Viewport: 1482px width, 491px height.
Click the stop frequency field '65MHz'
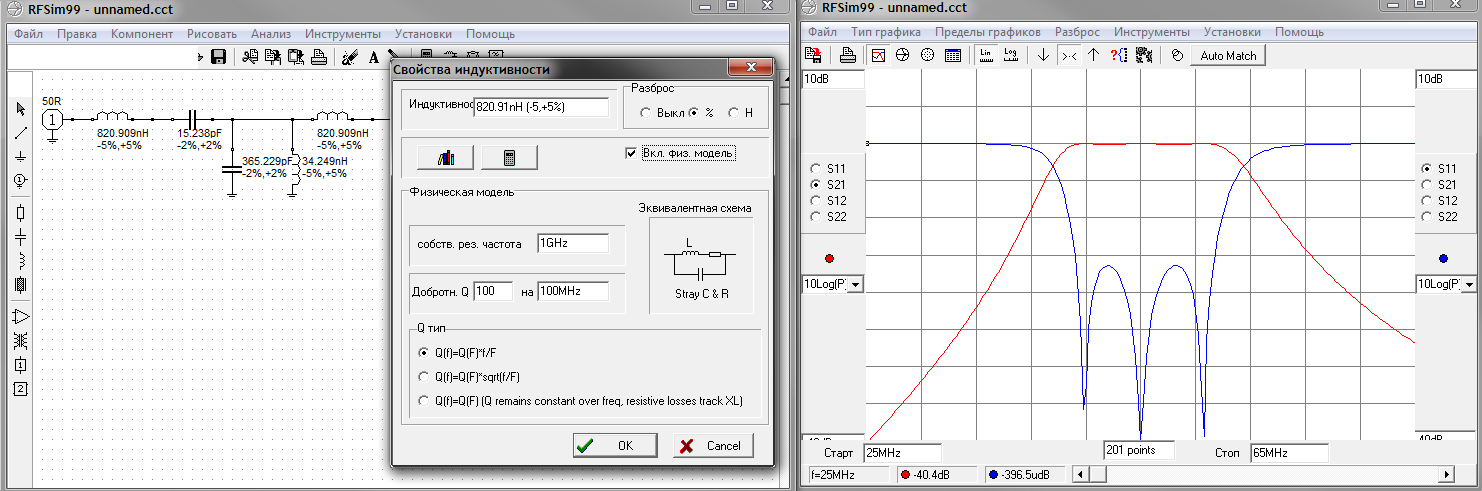pos(1289,453)
